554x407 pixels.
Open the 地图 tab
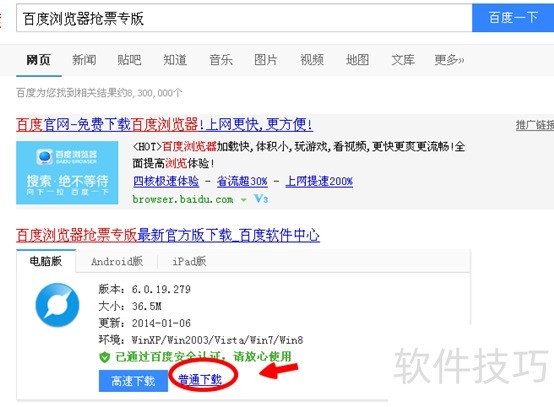click(357, 60)
